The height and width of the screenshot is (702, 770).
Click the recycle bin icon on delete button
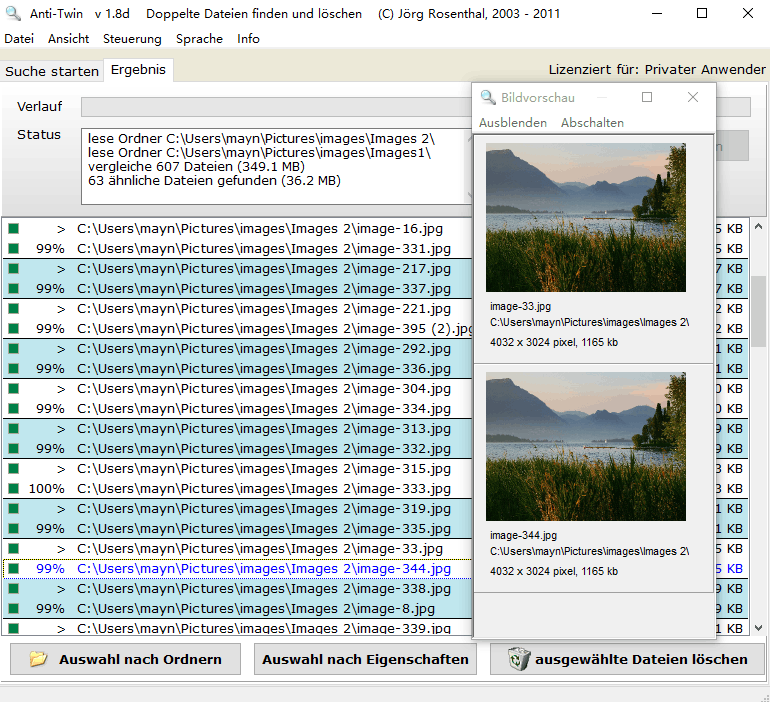[x=519, y=659]
